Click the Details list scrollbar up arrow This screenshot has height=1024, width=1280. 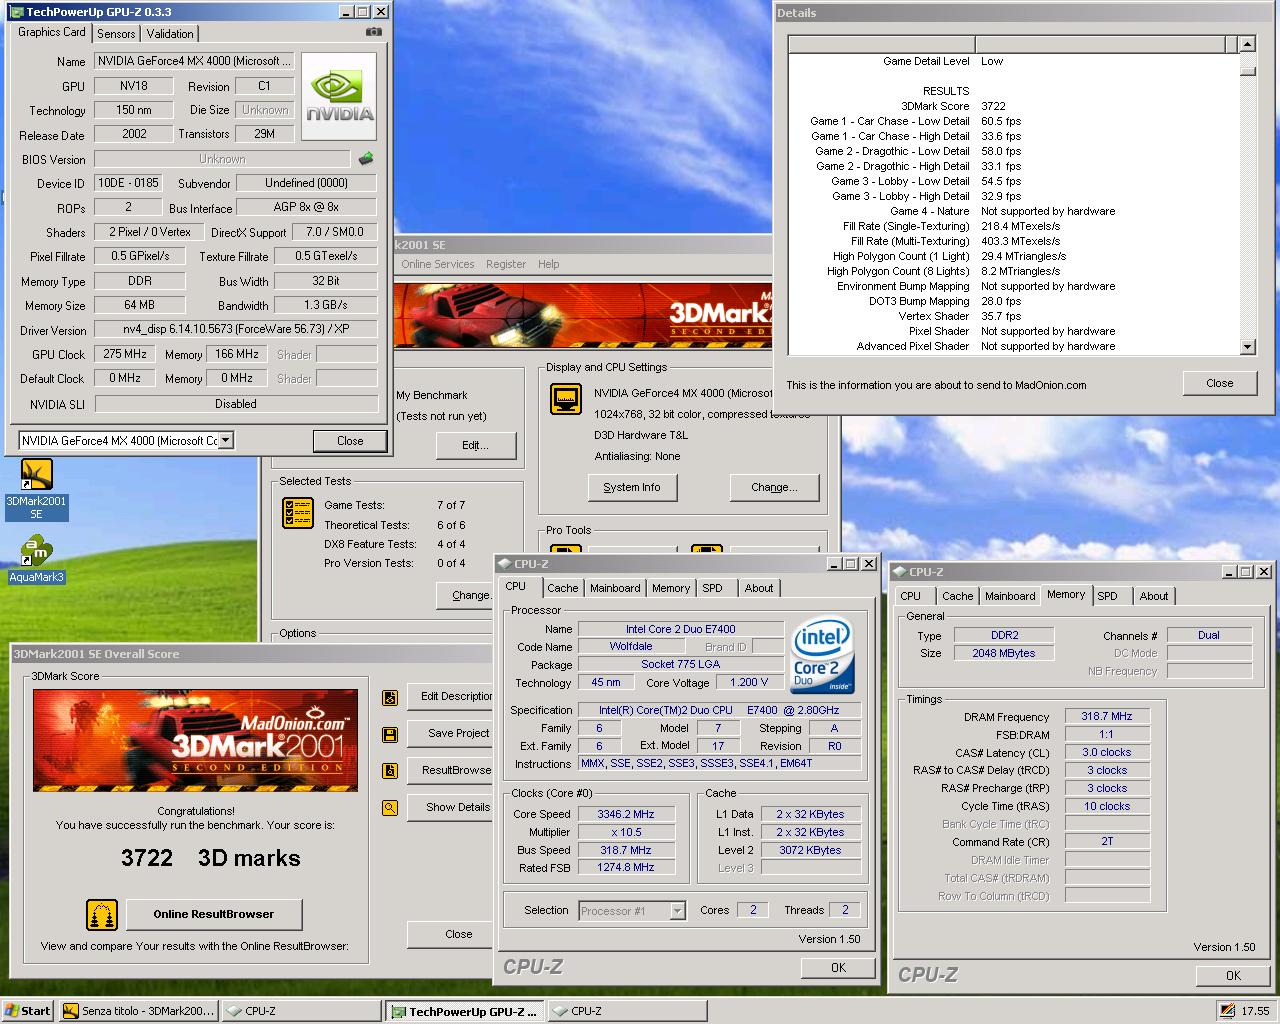(x=1247, y=44)
